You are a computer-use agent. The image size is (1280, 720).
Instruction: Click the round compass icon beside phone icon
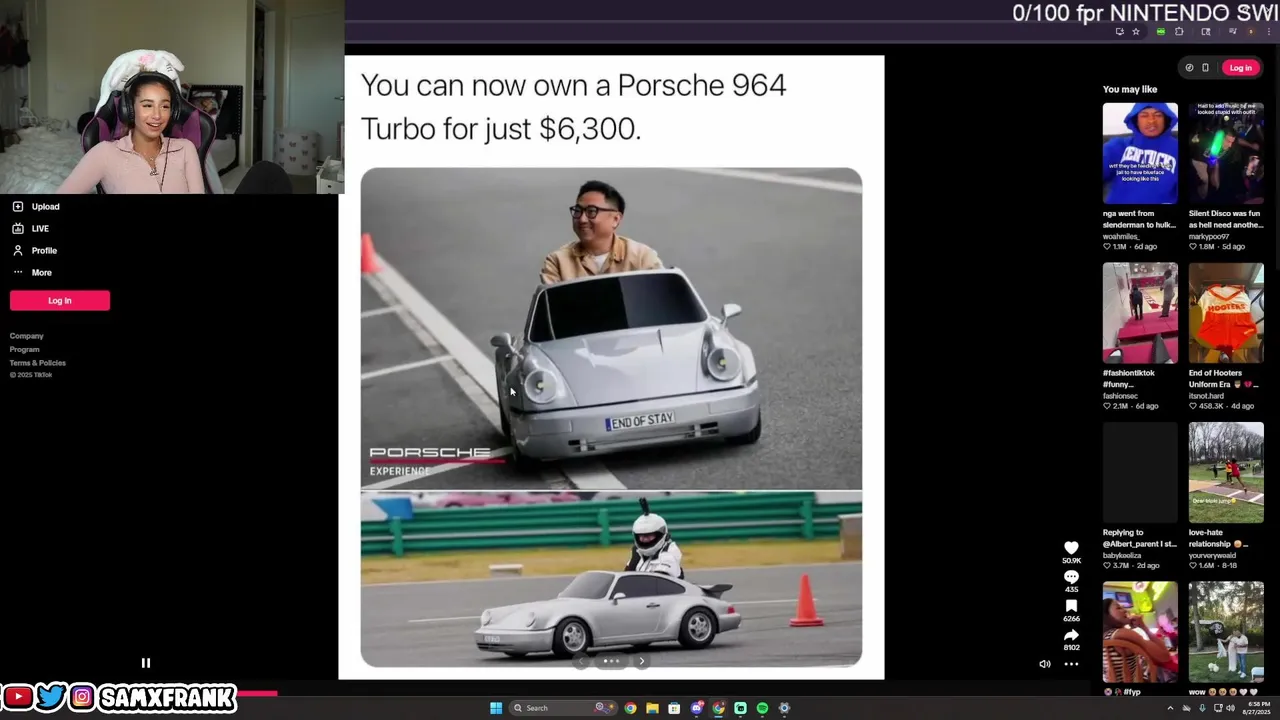point(1189,67)
